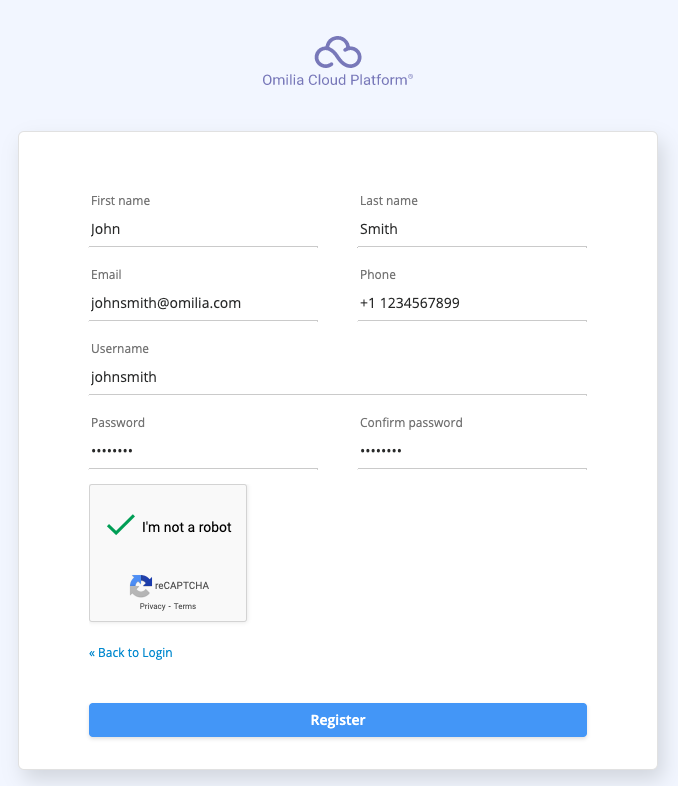
Task: Click the "Phone" field label
Action: pyautogui.click(x=378, y=275)
